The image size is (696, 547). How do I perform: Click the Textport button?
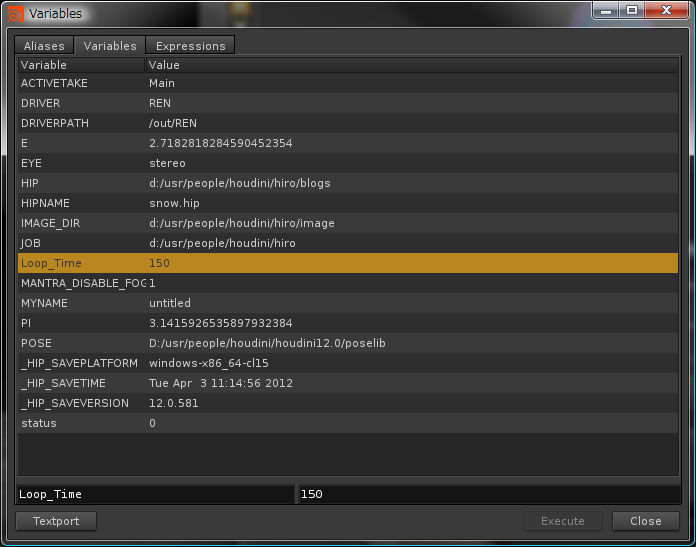pos(55,521)
